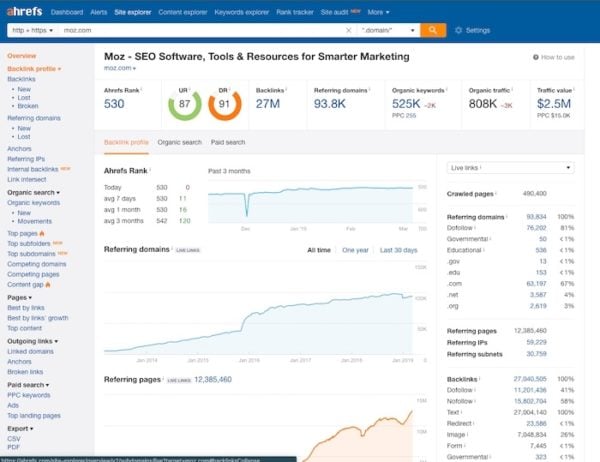Viewport: 600px width, 462px height.
Task: Switch to the Organic search tab
Action: (178, 142)
